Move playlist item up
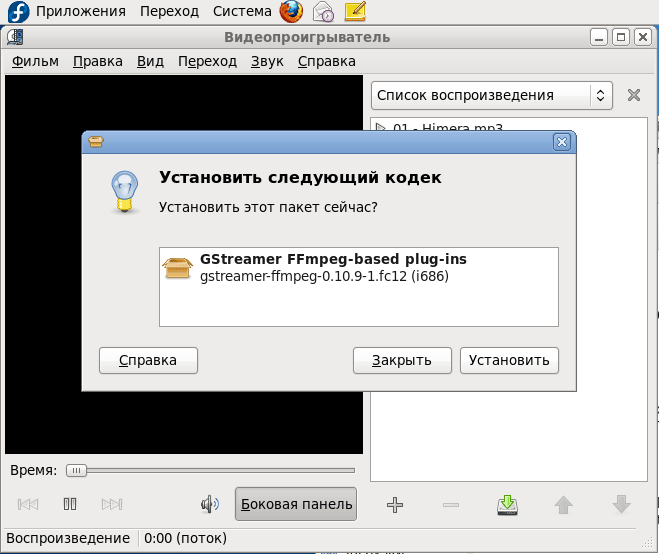Viewport: 659px width, 554px height. pyautogui.click(x=564, y=505)
